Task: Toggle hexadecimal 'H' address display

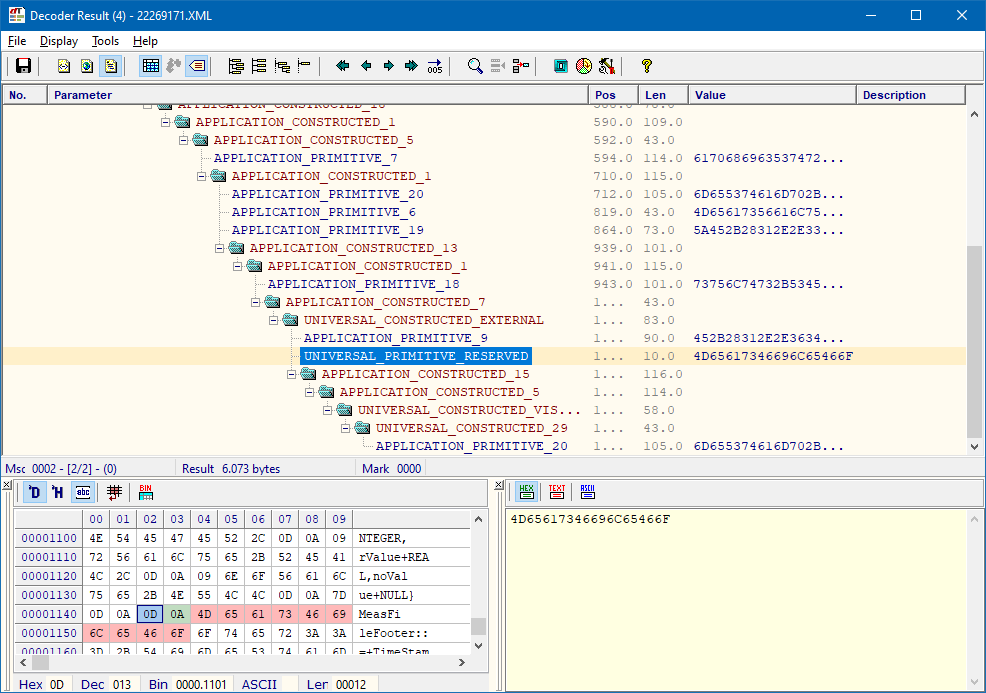Action: tap(58, 492)
